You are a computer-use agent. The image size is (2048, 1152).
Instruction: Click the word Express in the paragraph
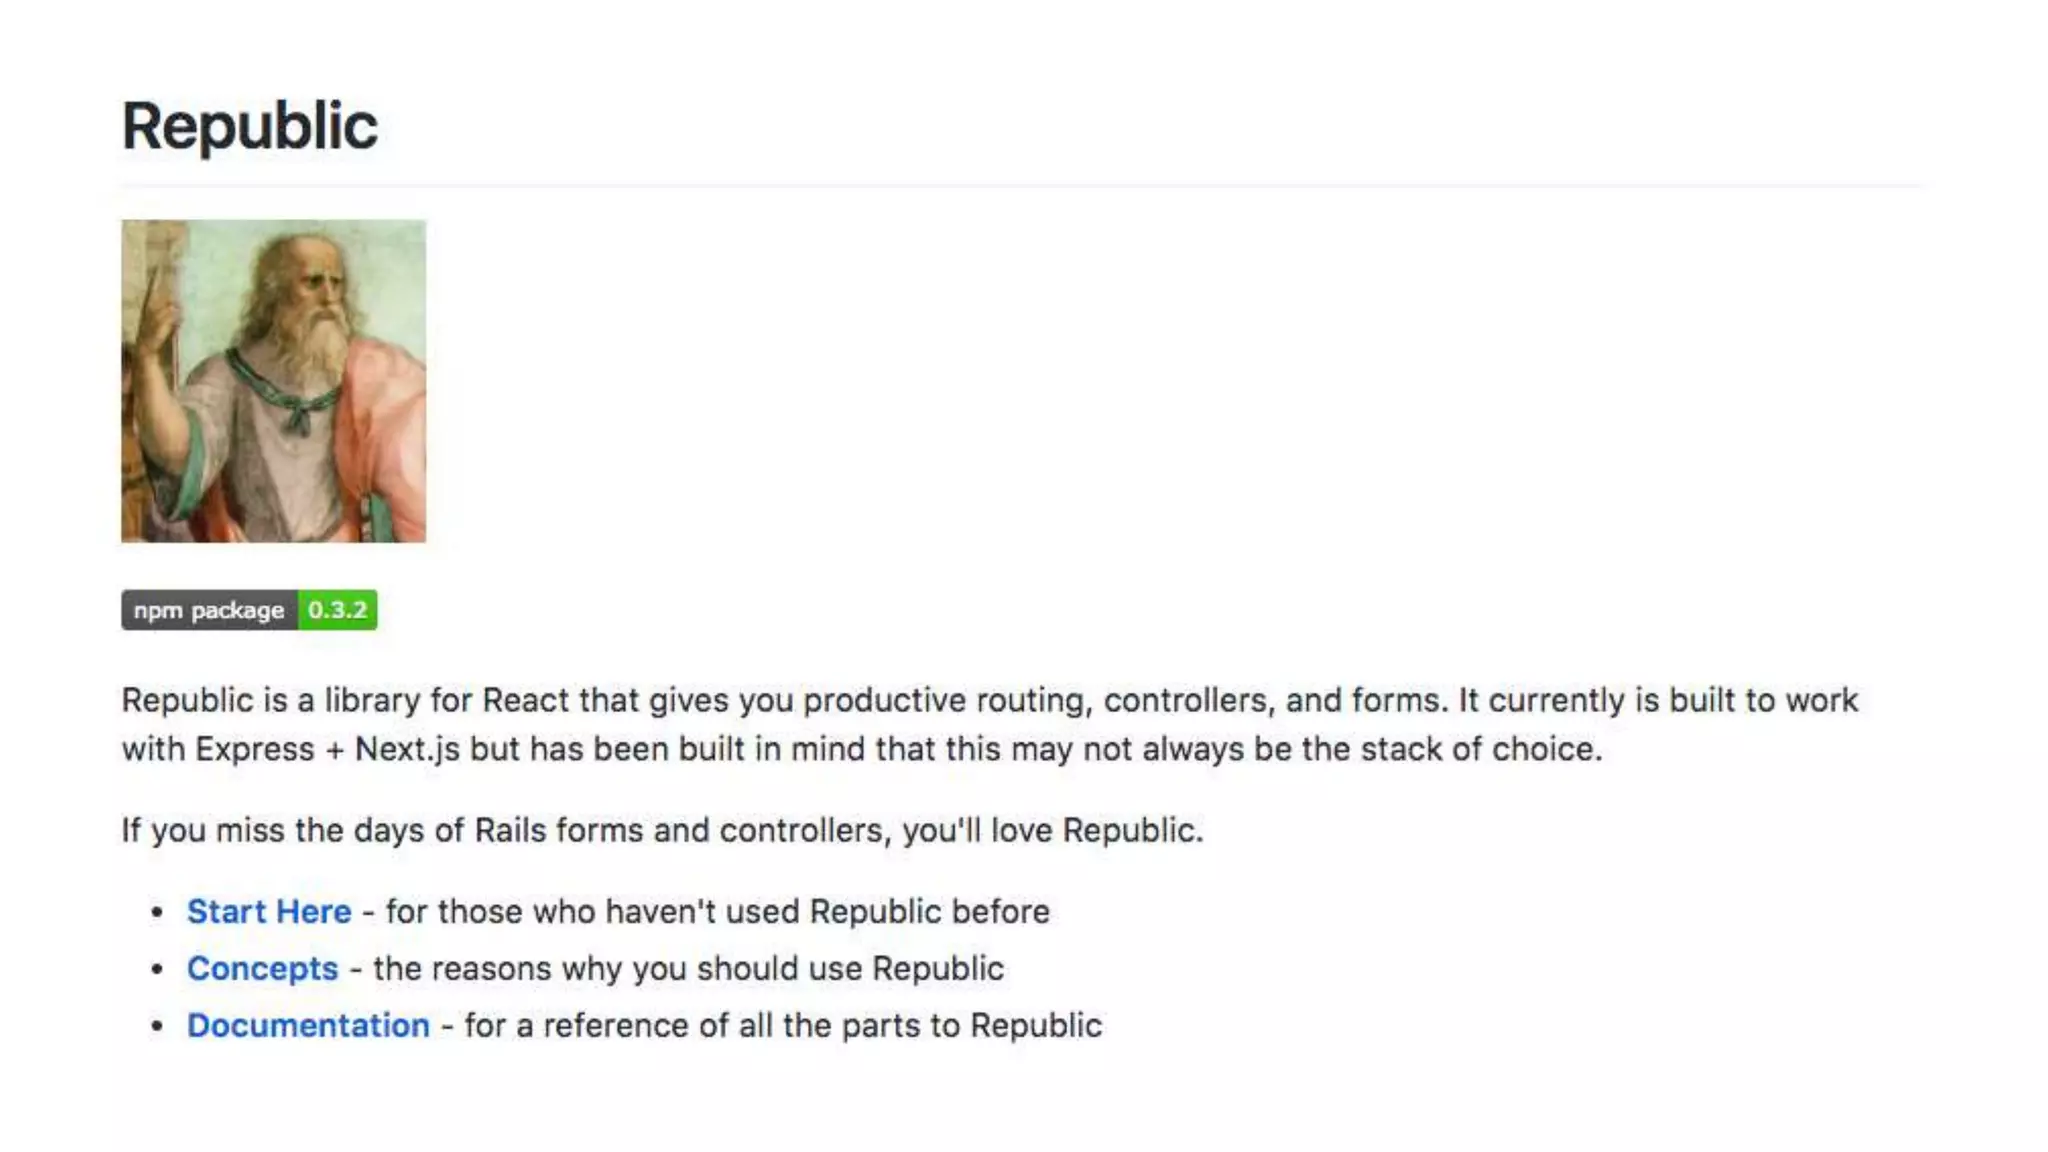[255, 749]
